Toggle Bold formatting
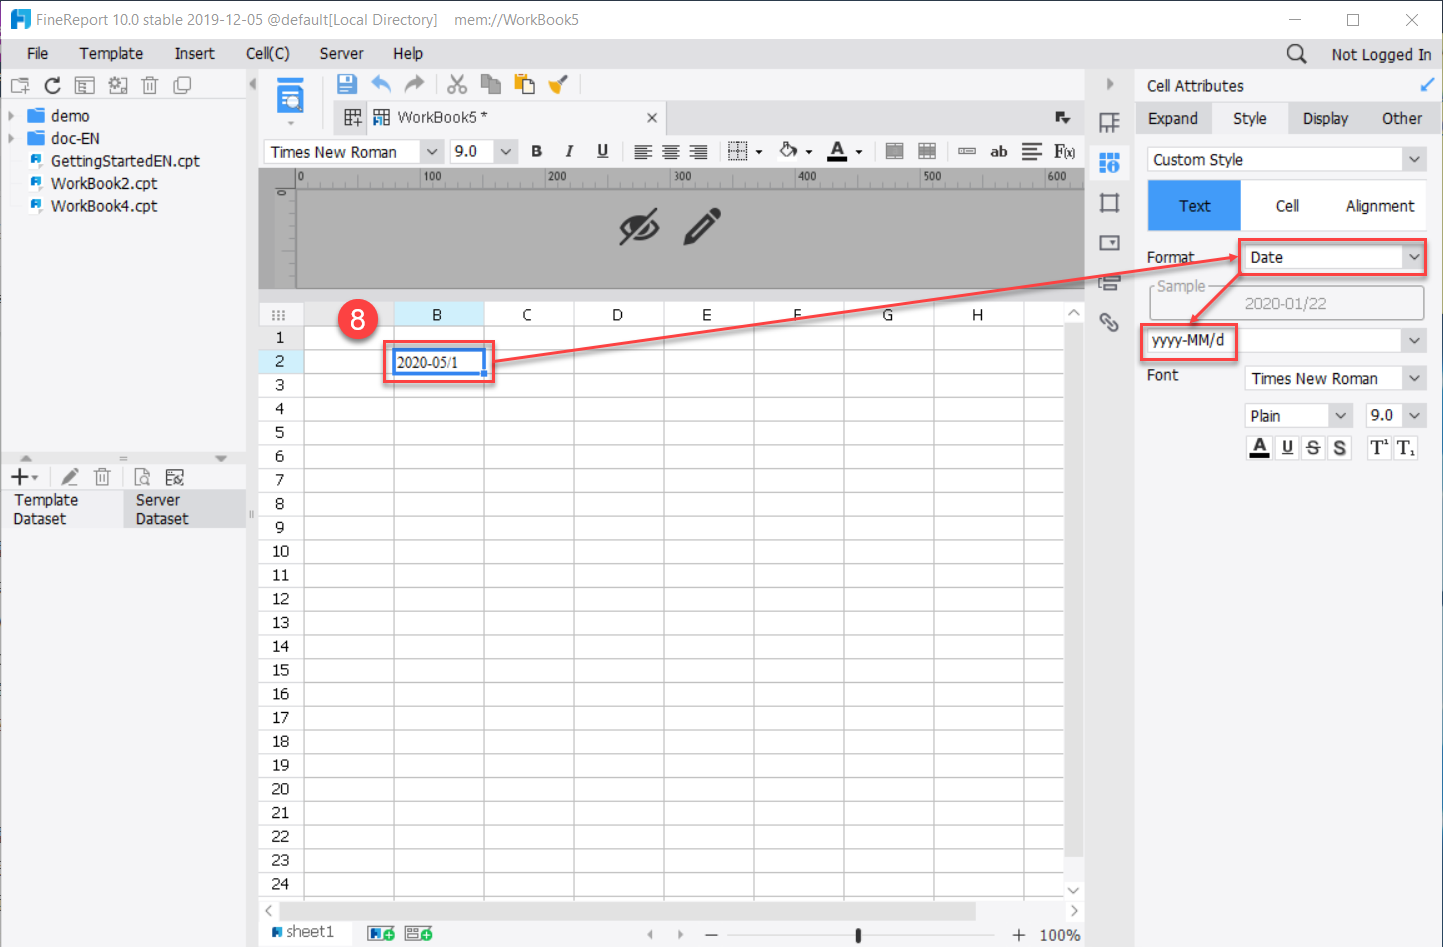 tap(536, 151)
